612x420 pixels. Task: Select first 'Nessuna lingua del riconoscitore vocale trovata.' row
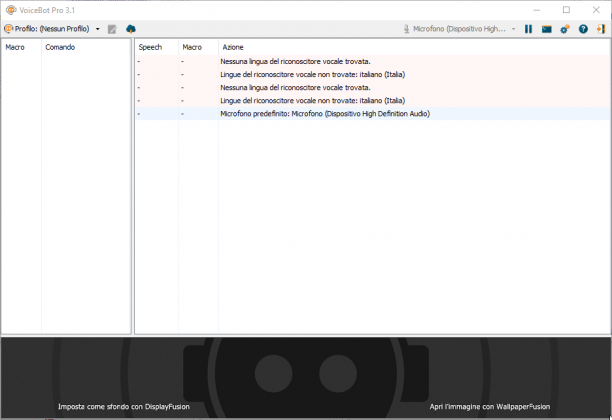(x=373, y=61)
